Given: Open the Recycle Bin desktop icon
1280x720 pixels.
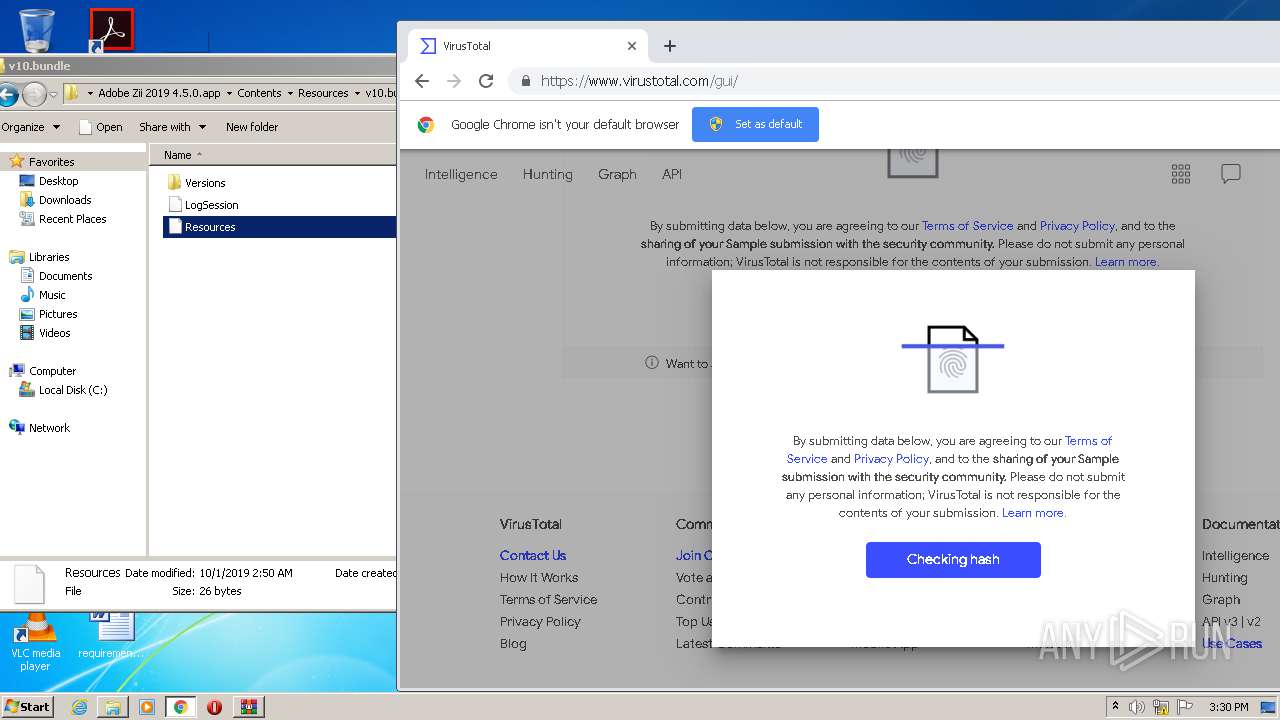Looking at the screenshot, I should click(x=37, y=30).
